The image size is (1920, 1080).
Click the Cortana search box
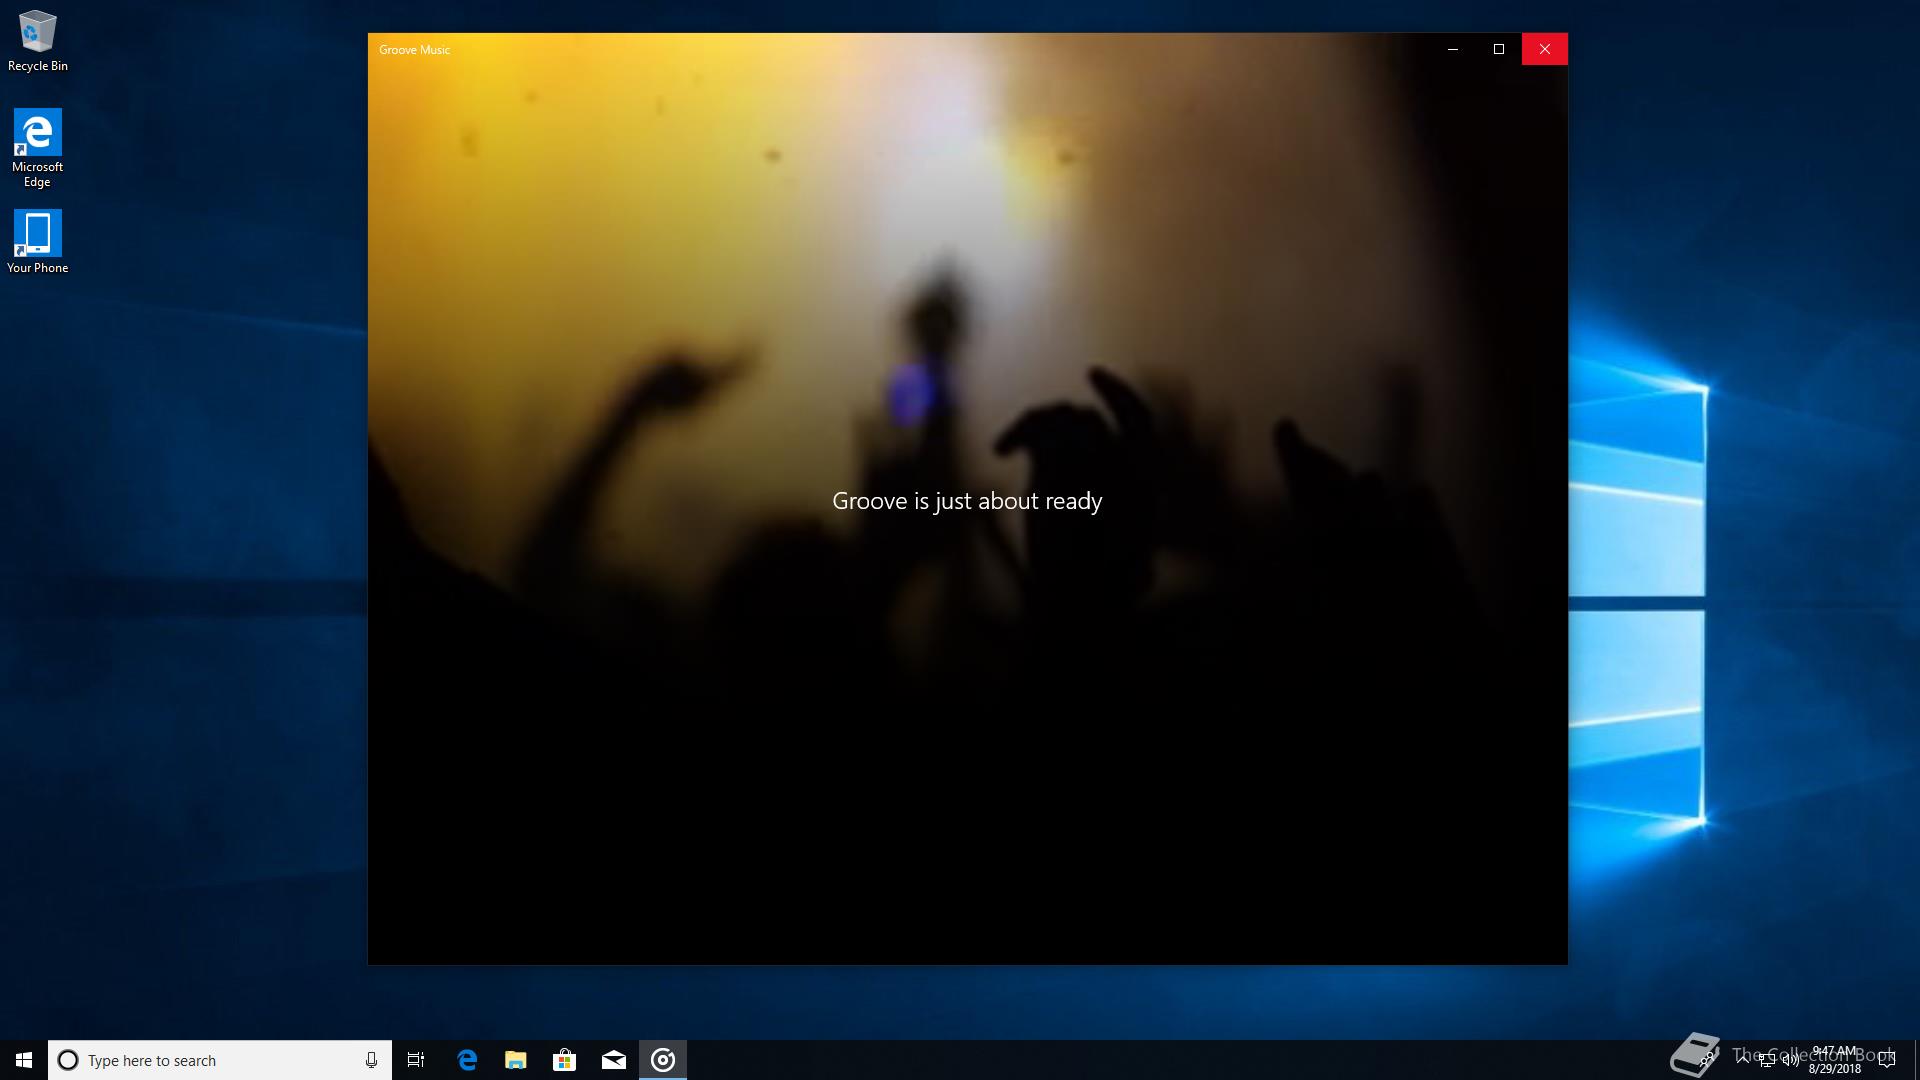point(220,1060)
